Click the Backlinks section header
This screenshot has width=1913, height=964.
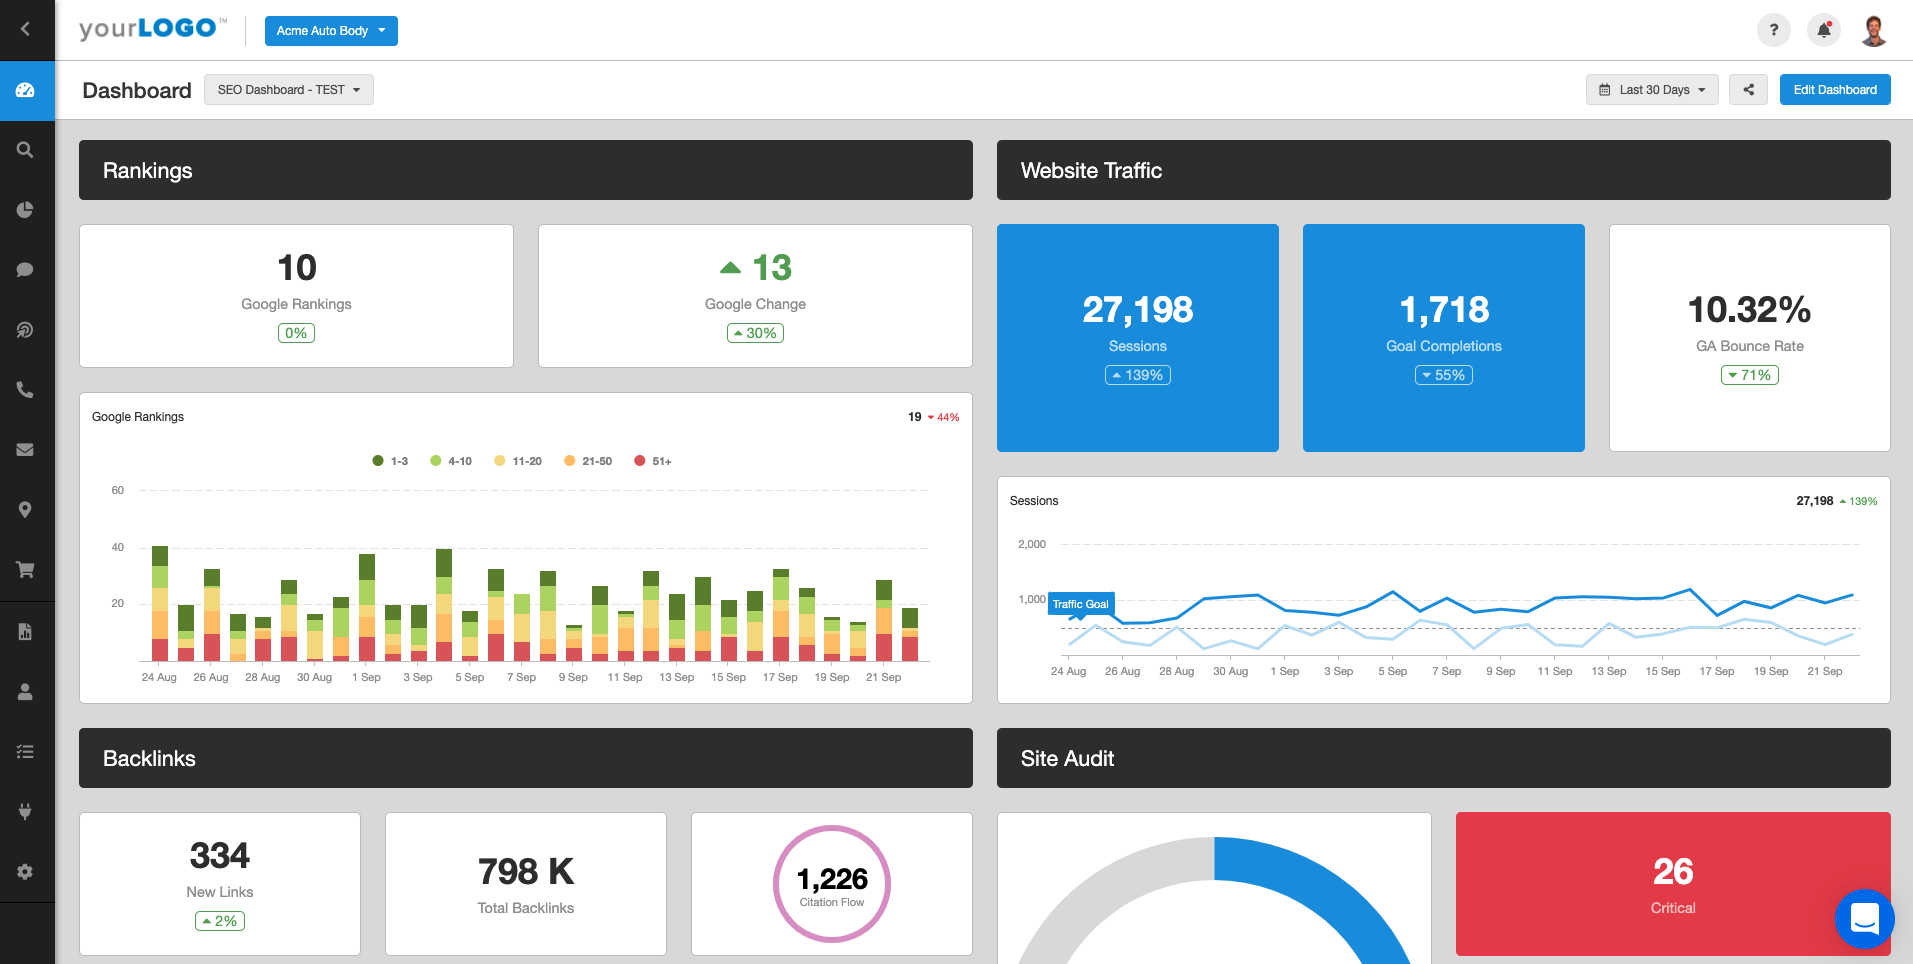coord(526,758)
